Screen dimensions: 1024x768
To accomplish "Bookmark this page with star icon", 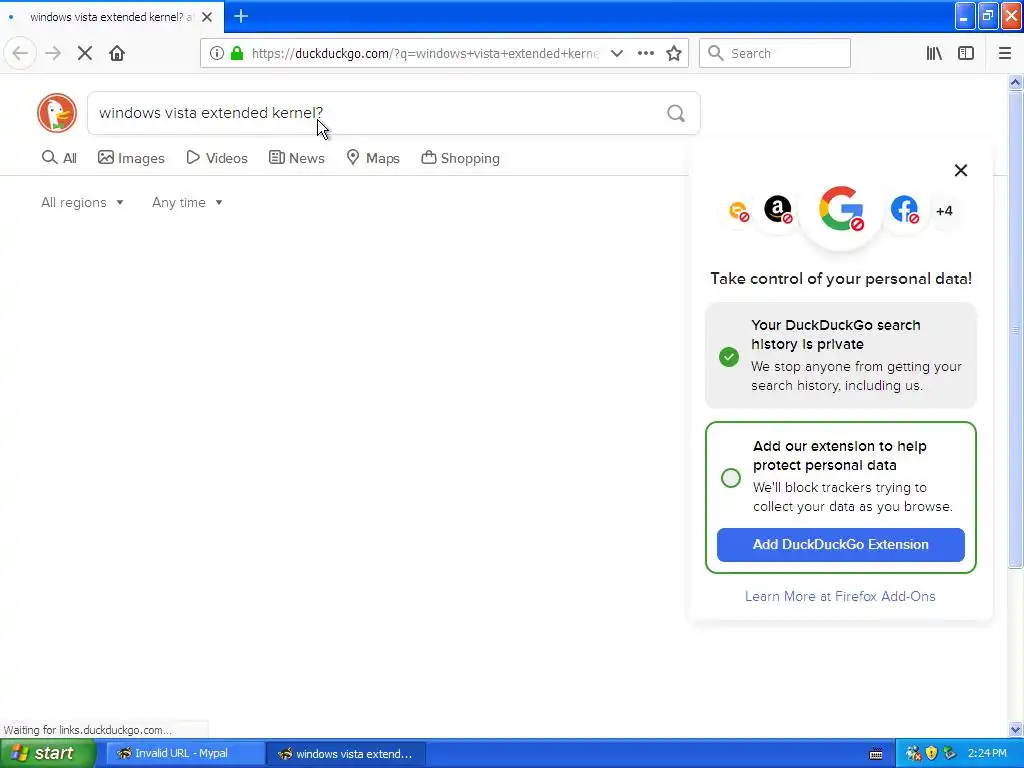I will [x=674, y=53].
